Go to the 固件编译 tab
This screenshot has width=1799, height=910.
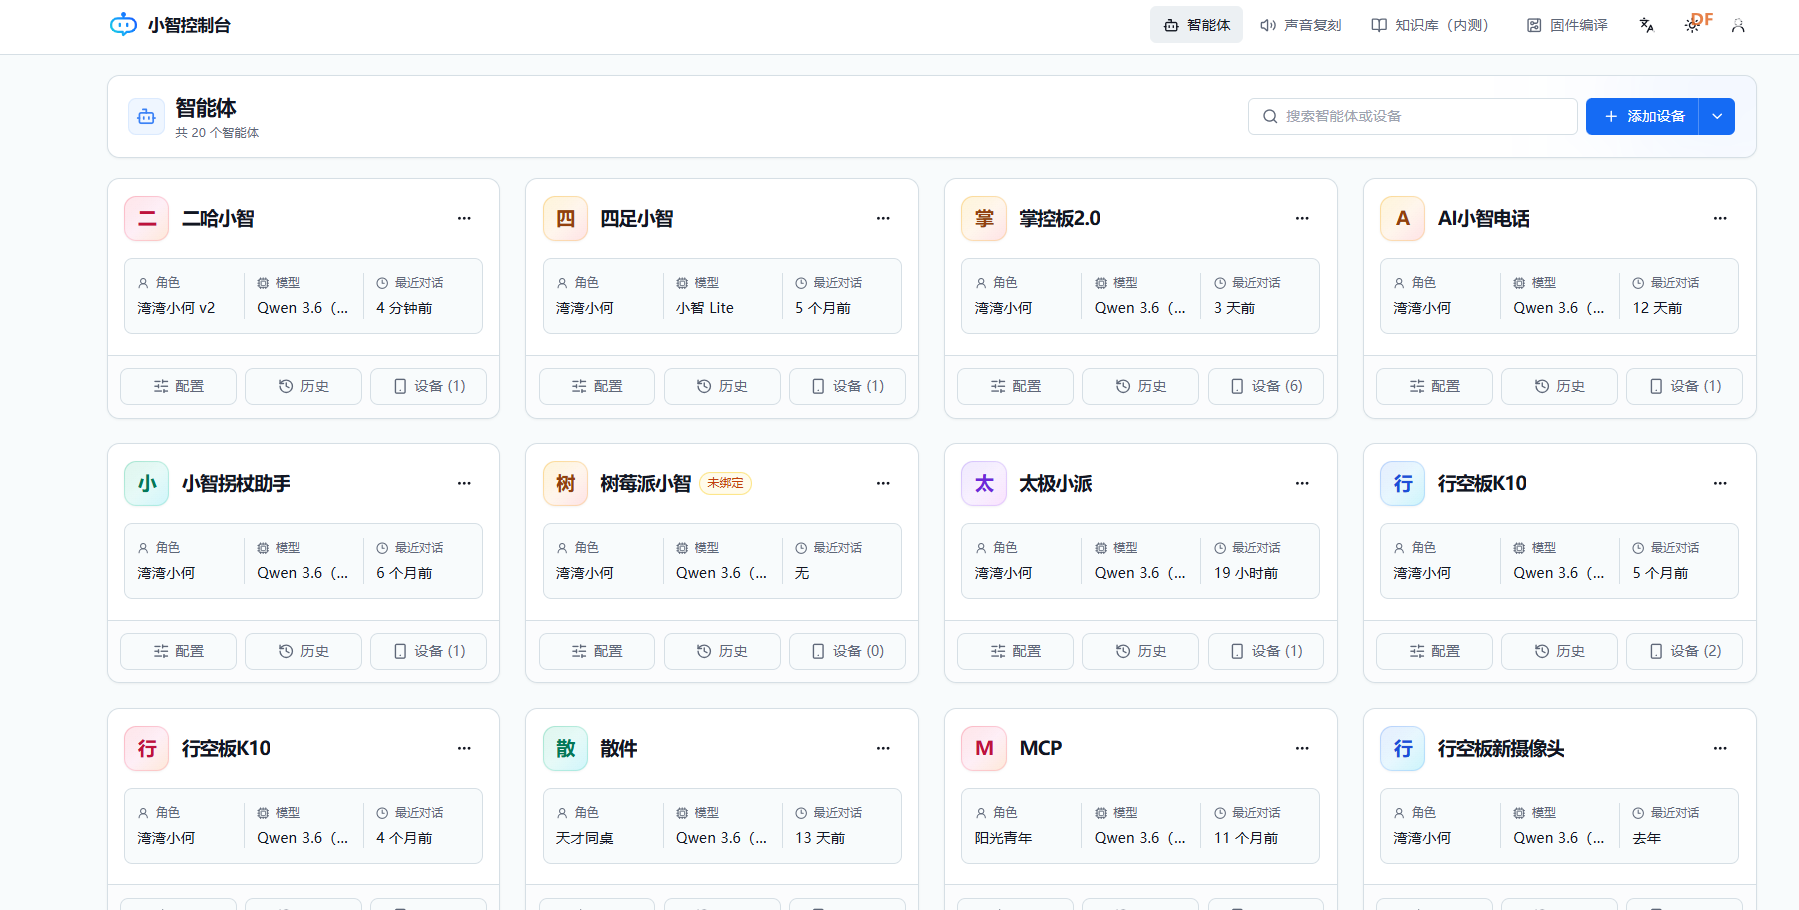tap(1567, 25)
